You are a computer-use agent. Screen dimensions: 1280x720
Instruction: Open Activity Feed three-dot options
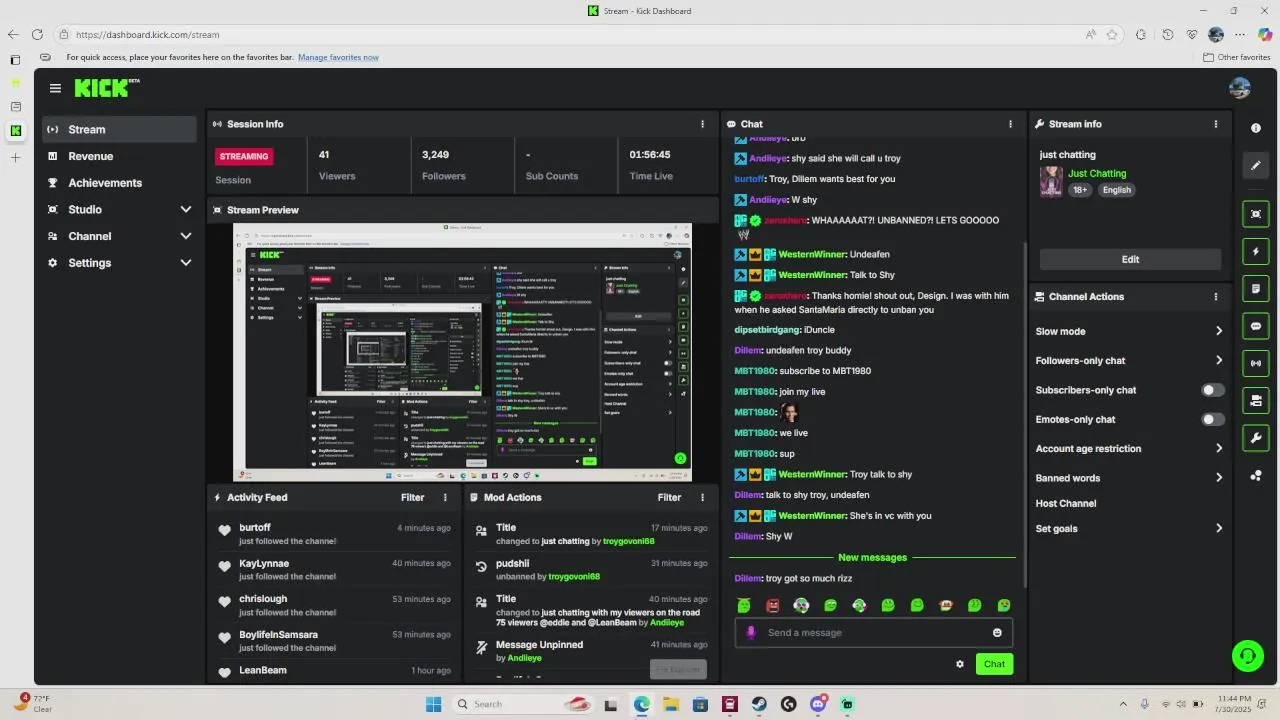coord(445,497)
